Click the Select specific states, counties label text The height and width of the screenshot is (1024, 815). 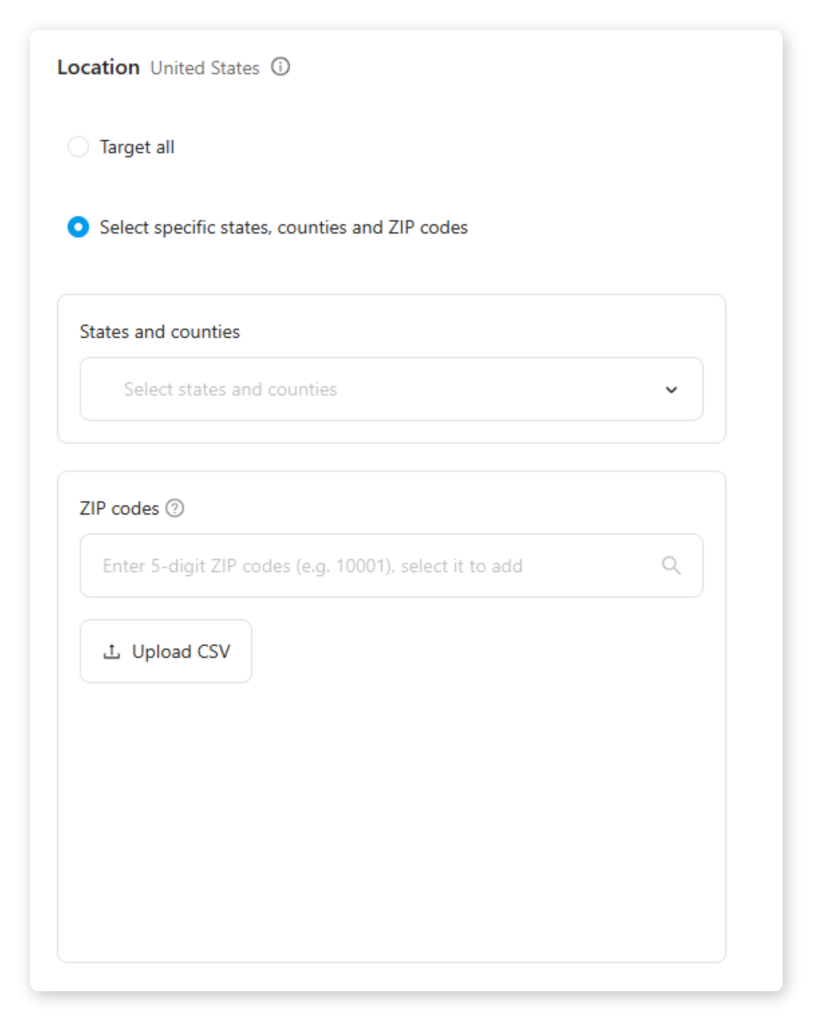click(x=283, y=227)
